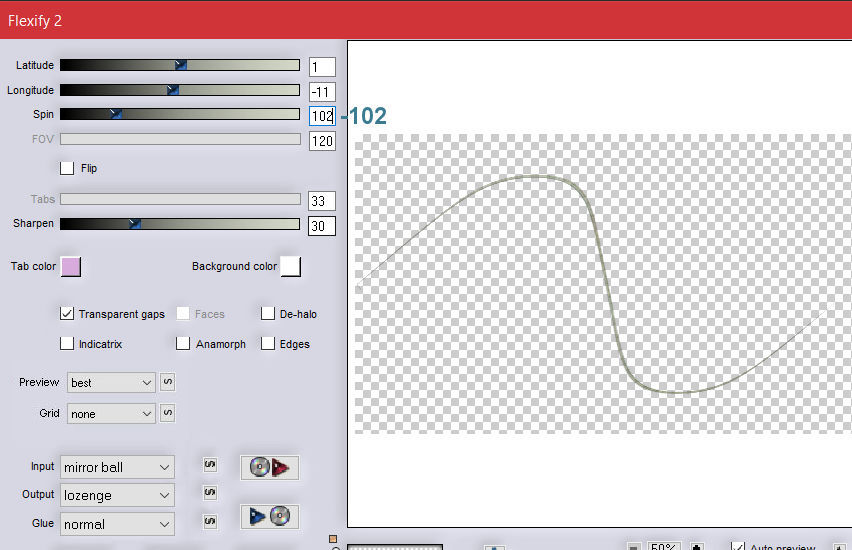
Task: Click the disc and red arrow button
Action: pos(270,467)
